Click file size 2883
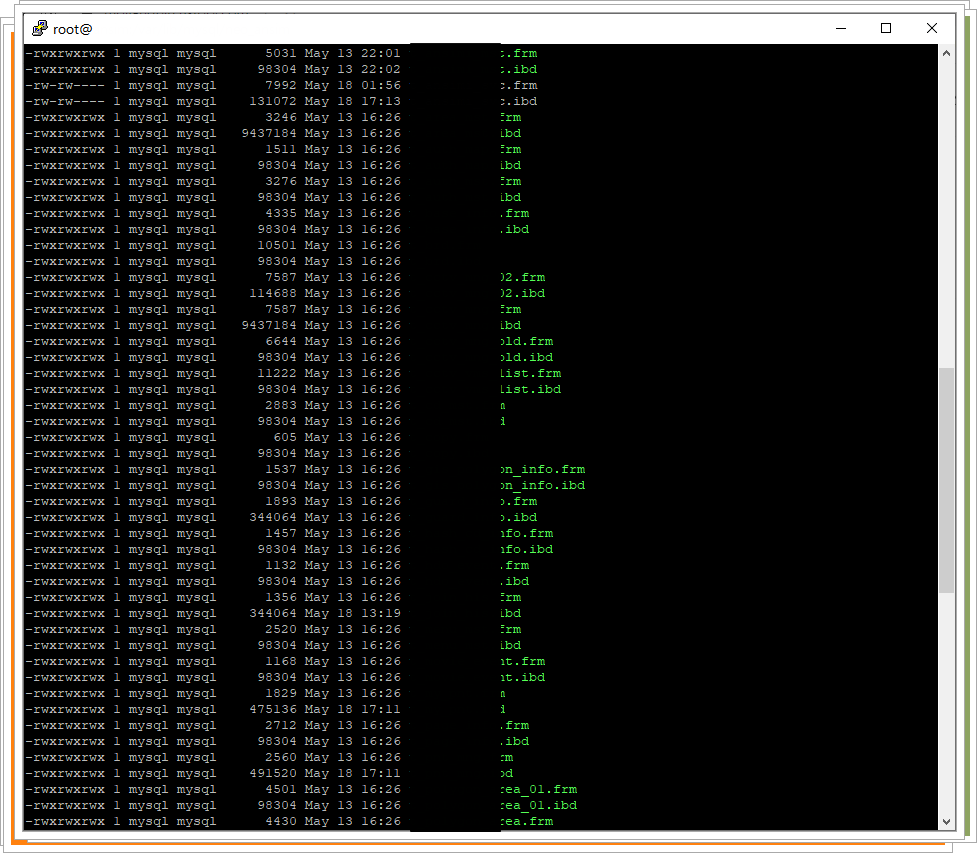 281,406
